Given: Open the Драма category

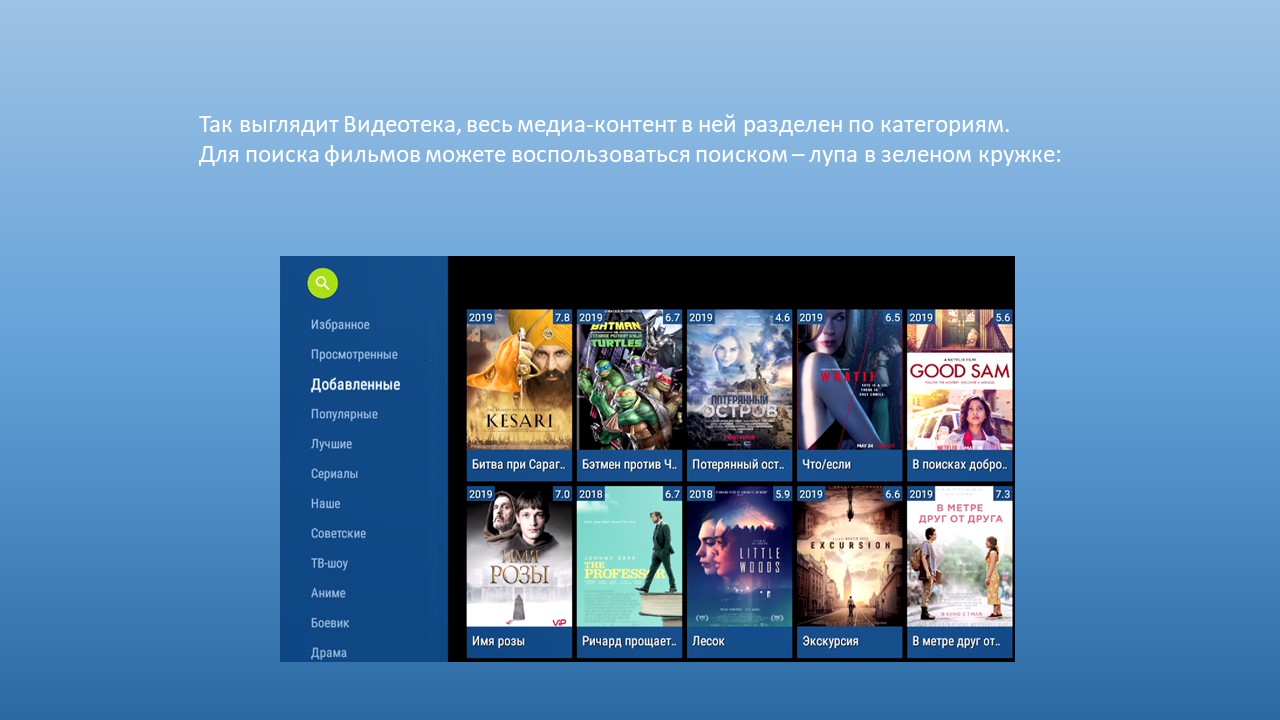Looking at the screenshot, I should (329, 653).
